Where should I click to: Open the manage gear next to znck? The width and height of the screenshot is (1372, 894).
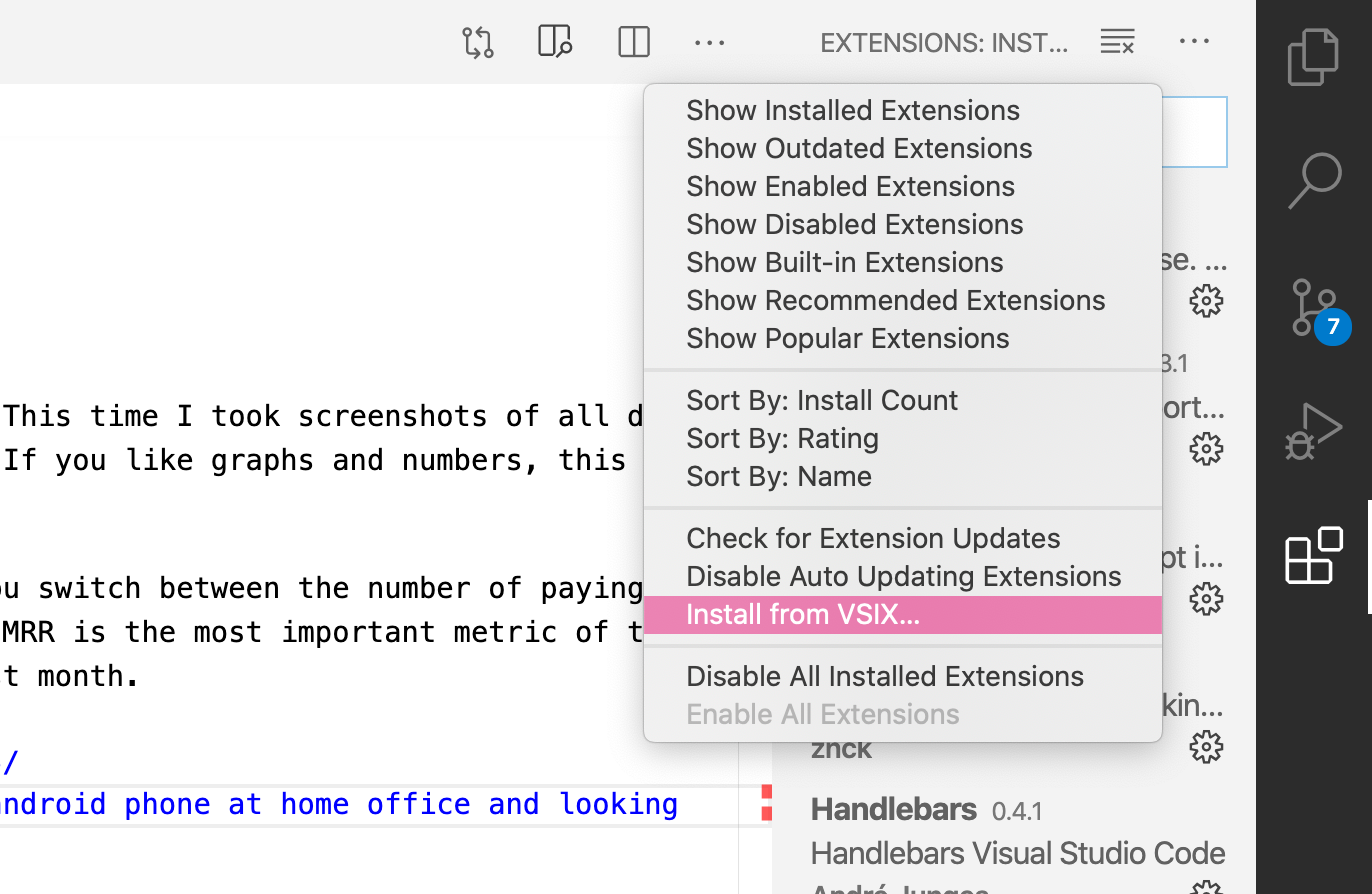pyautogui.click(x=1206, y=747)
